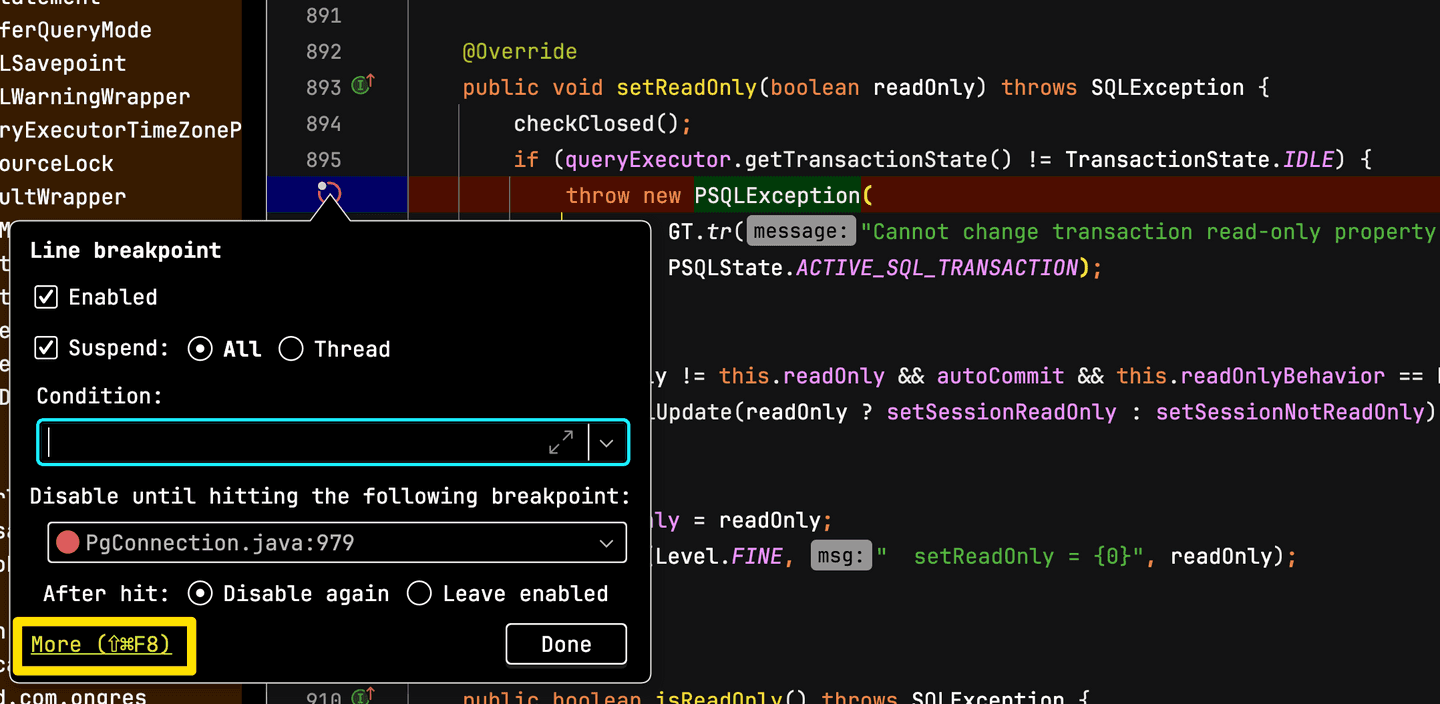Click the implements gutter icon beside isReadOnly

363,696
